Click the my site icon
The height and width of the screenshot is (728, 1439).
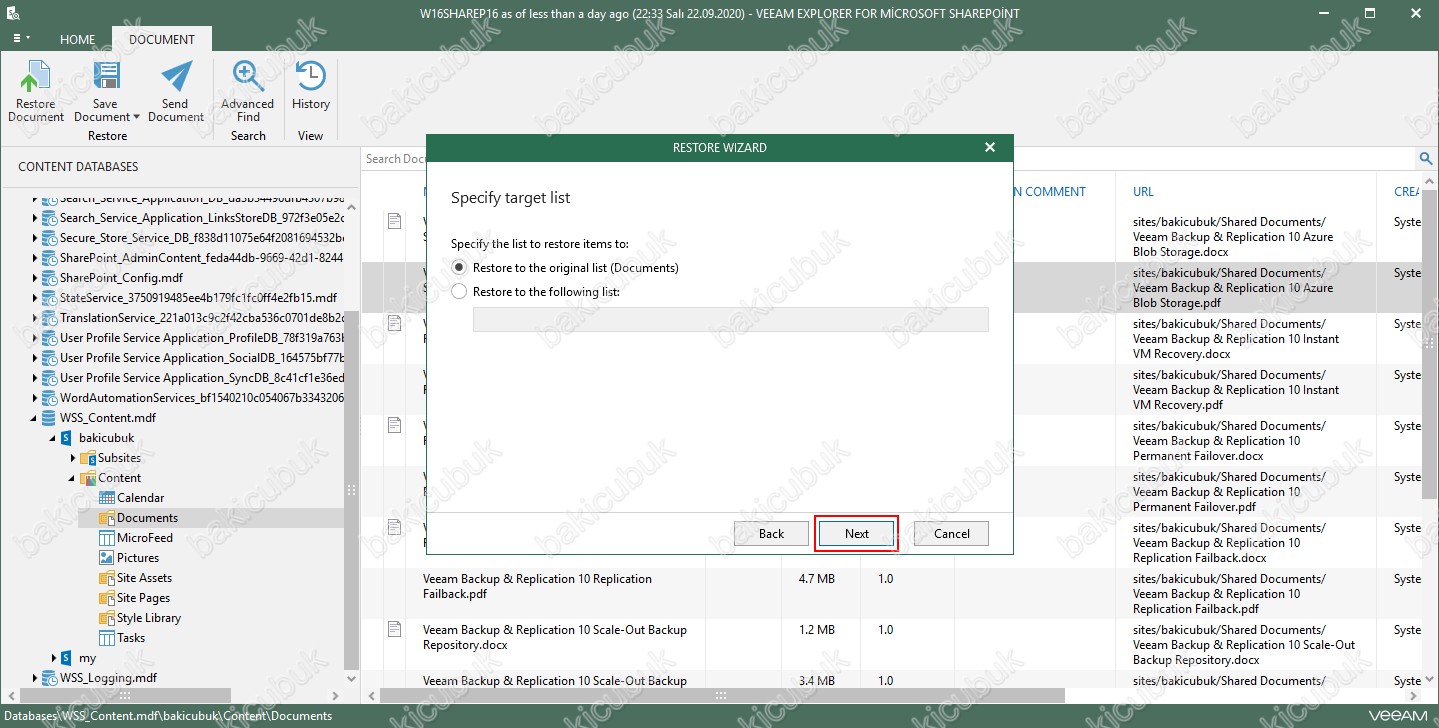[x=67, y=658]
